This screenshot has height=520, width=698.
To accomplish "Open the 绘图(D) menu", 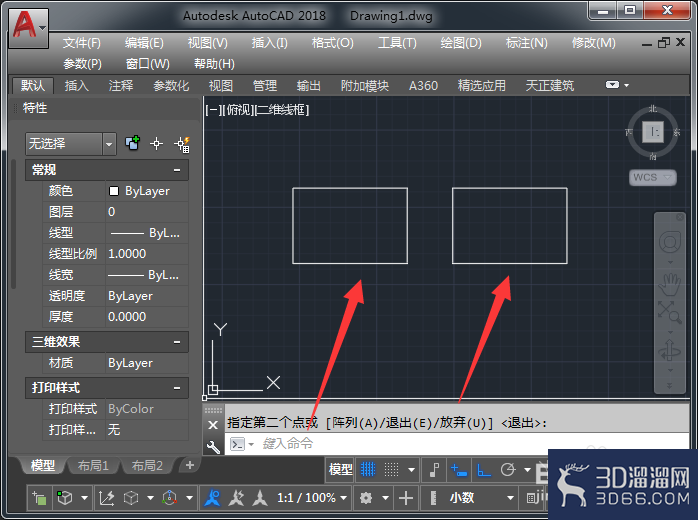I will (x=461, y=43).
